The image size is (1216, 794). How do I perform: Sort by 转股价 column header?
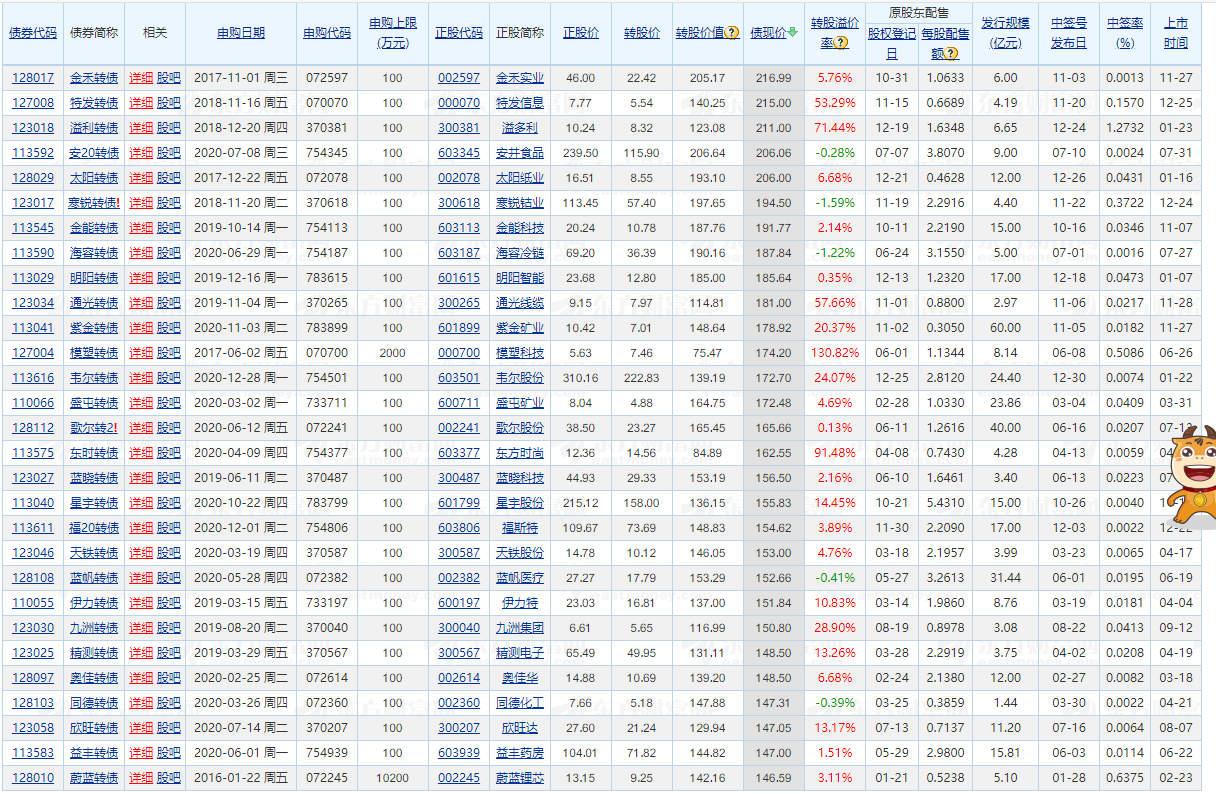641,33
